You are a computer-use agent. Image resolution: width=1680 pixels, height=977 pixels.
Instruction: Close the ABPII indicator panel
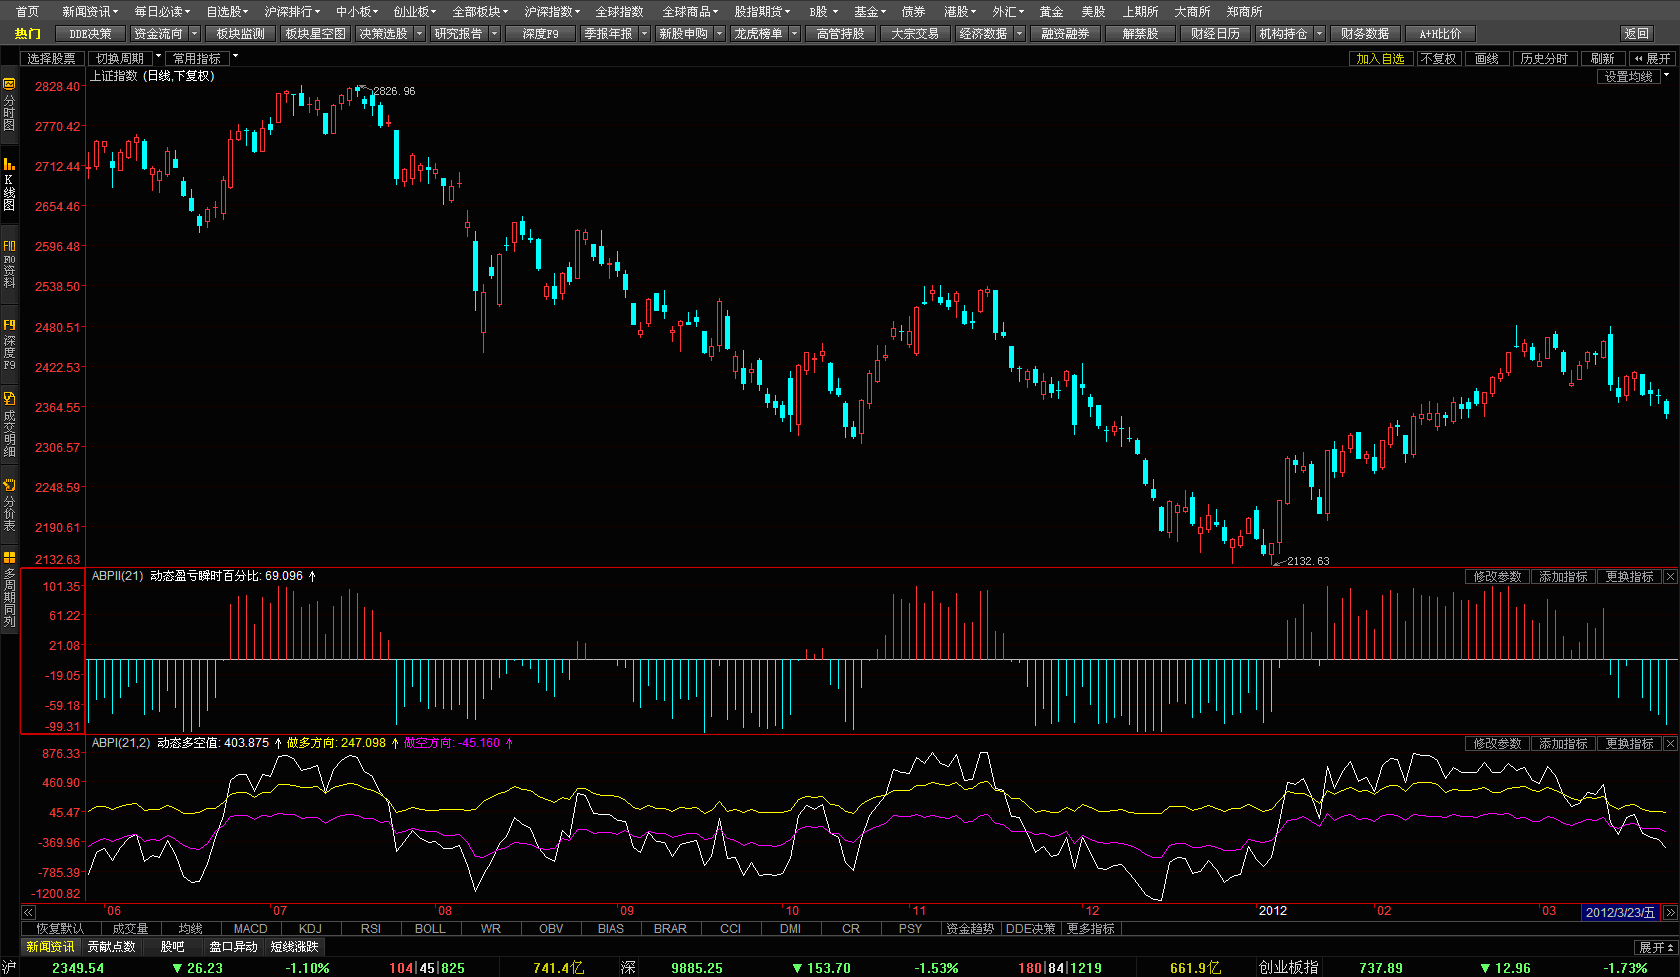coord(1670,577)
